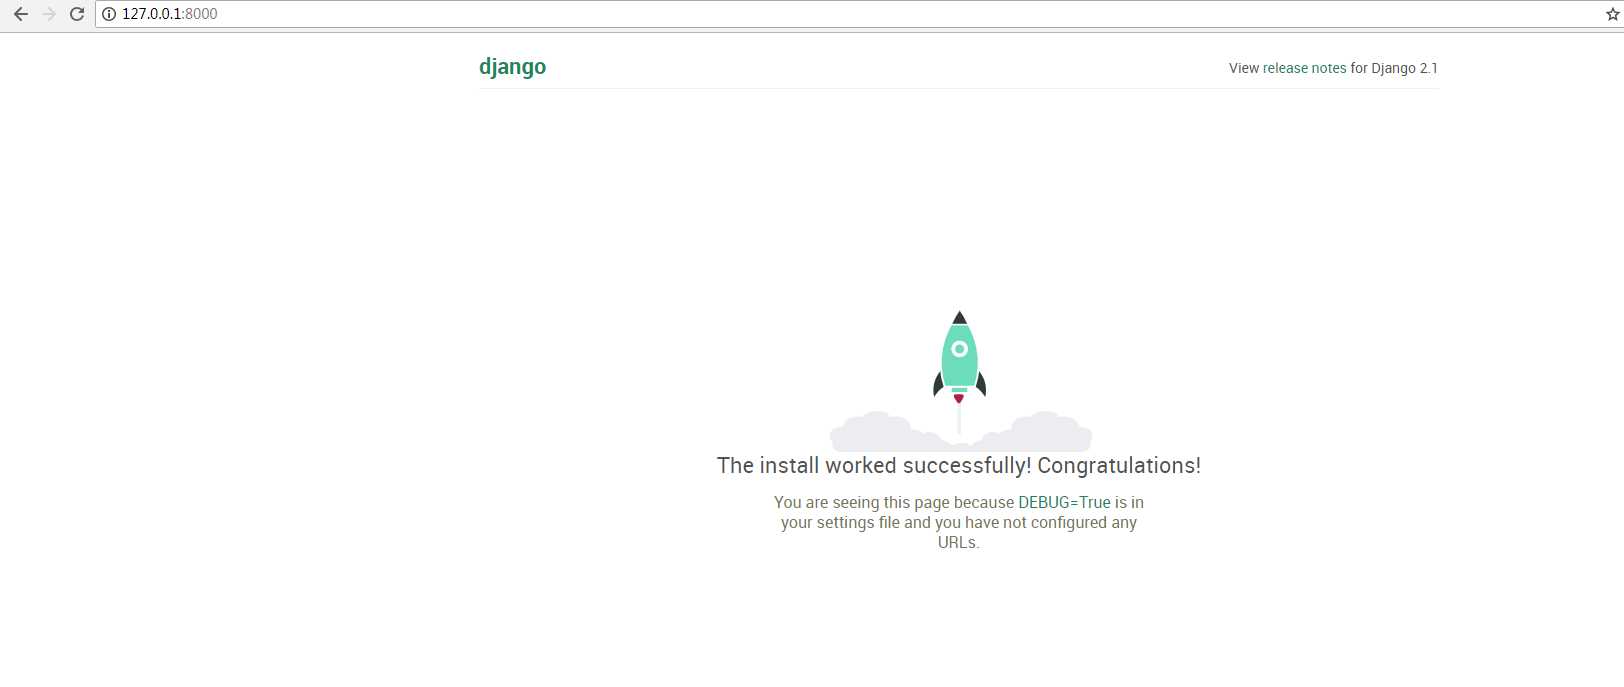Click the DEBUG=True link
Screen dimensions: 1624x687
coord(1064,502)
